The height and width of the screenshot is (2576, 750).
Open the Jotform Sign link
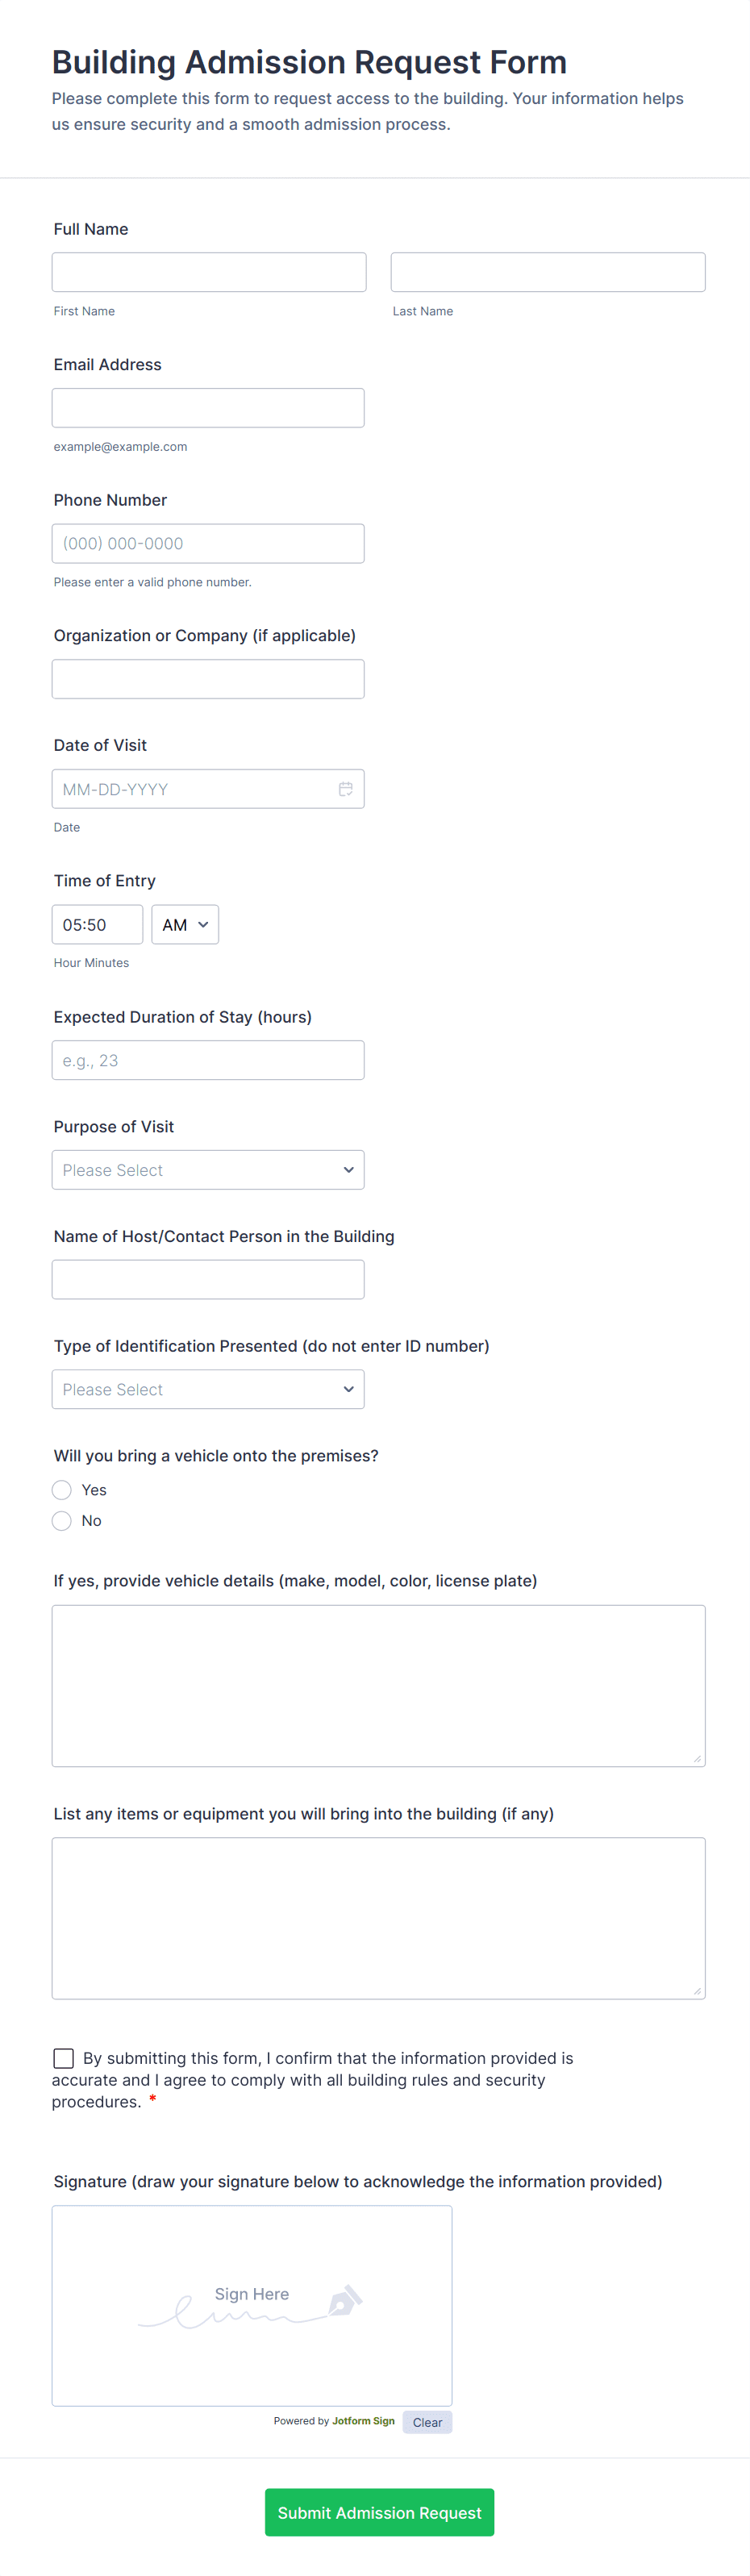point(363,2421)
